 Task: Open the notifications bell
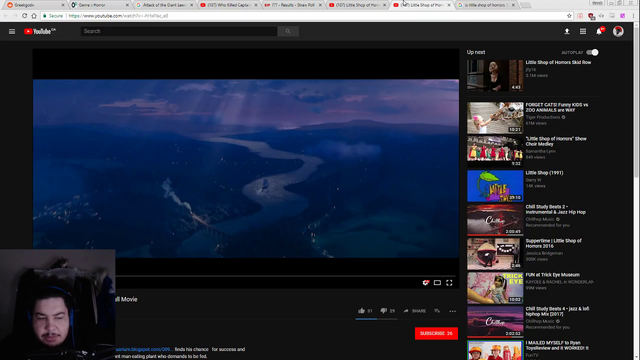click(x=599, y=31)
